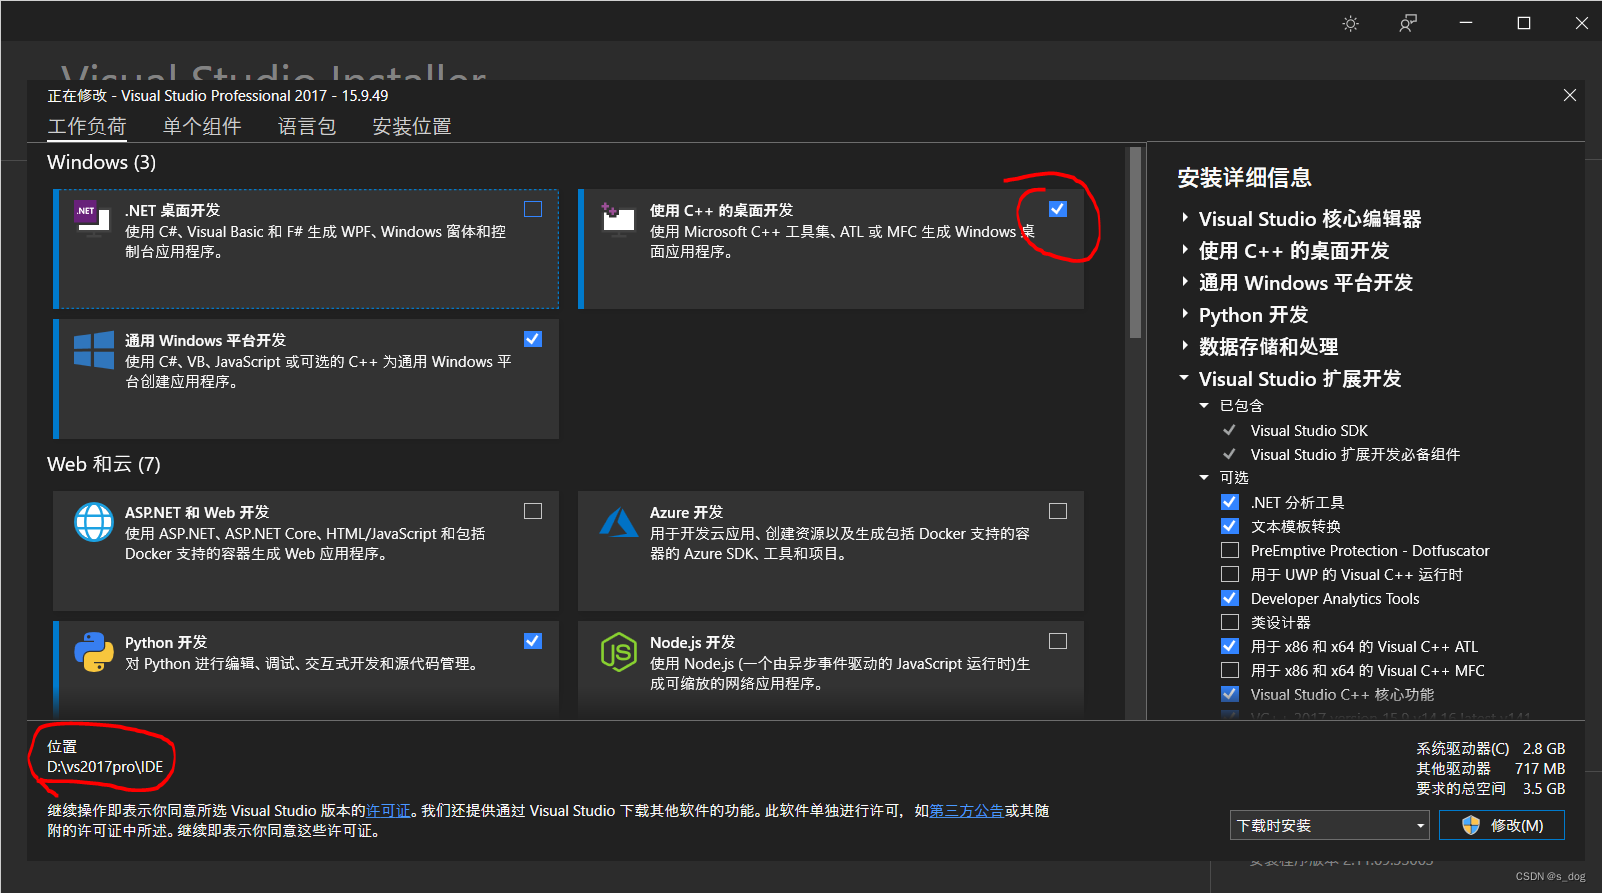Click the 安装详细信息 heading
Screen dimensions: 1602x893
(1244, 178)
